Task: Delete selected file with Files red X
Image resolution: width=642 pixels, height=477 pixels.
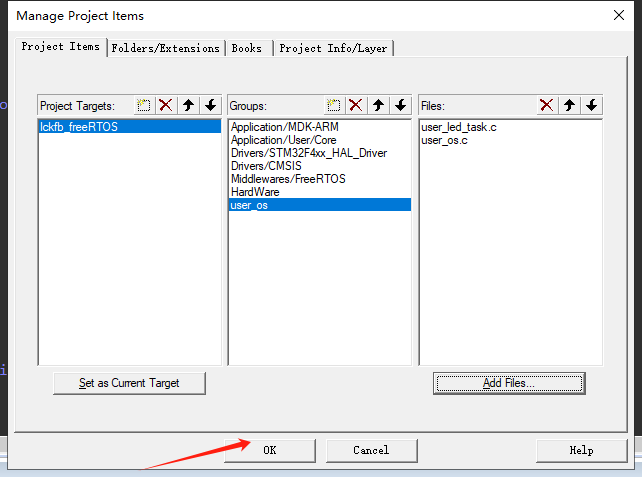Action: (547, 105)
